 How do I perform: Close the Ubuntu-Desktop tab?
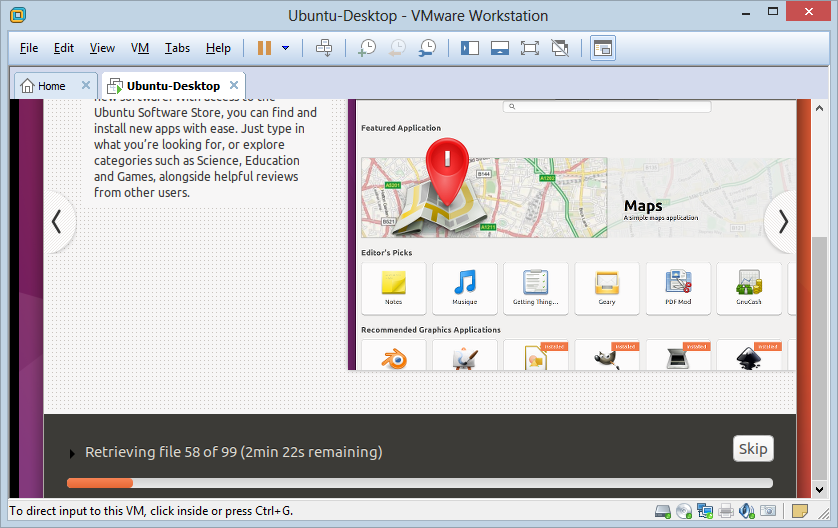[234, 86]
